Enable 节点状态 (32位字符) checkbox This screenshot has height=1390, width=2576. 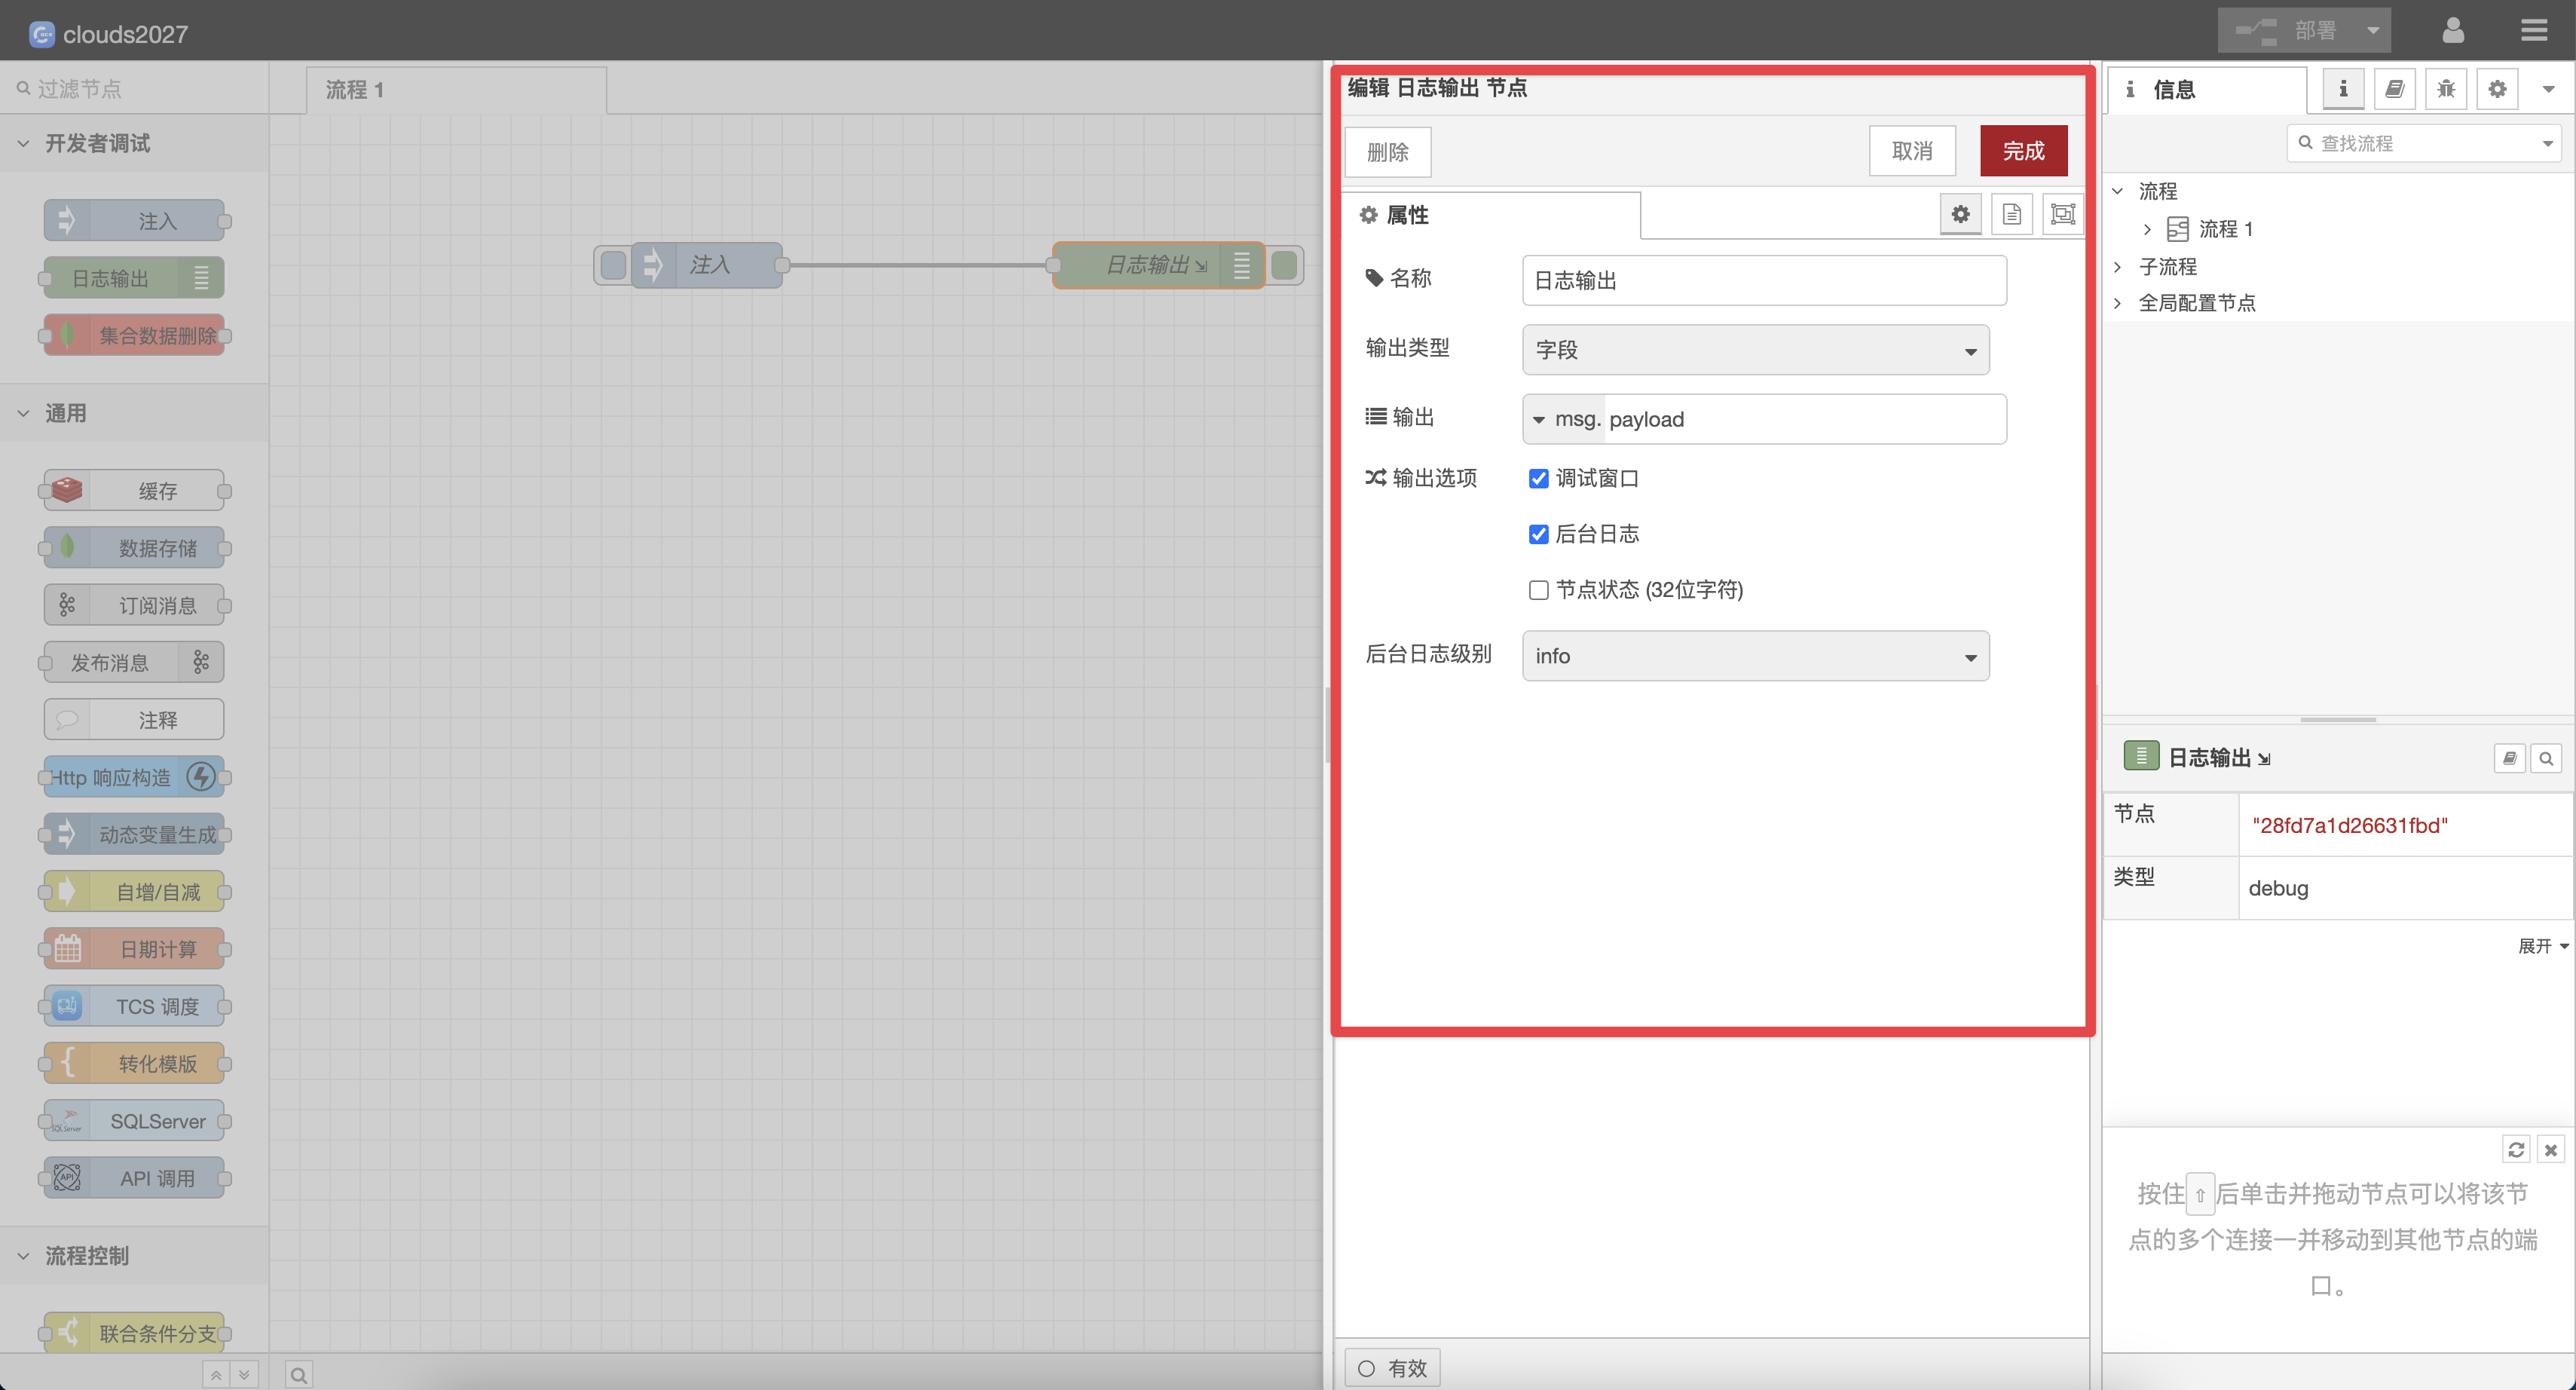[x=1538, y=590]
